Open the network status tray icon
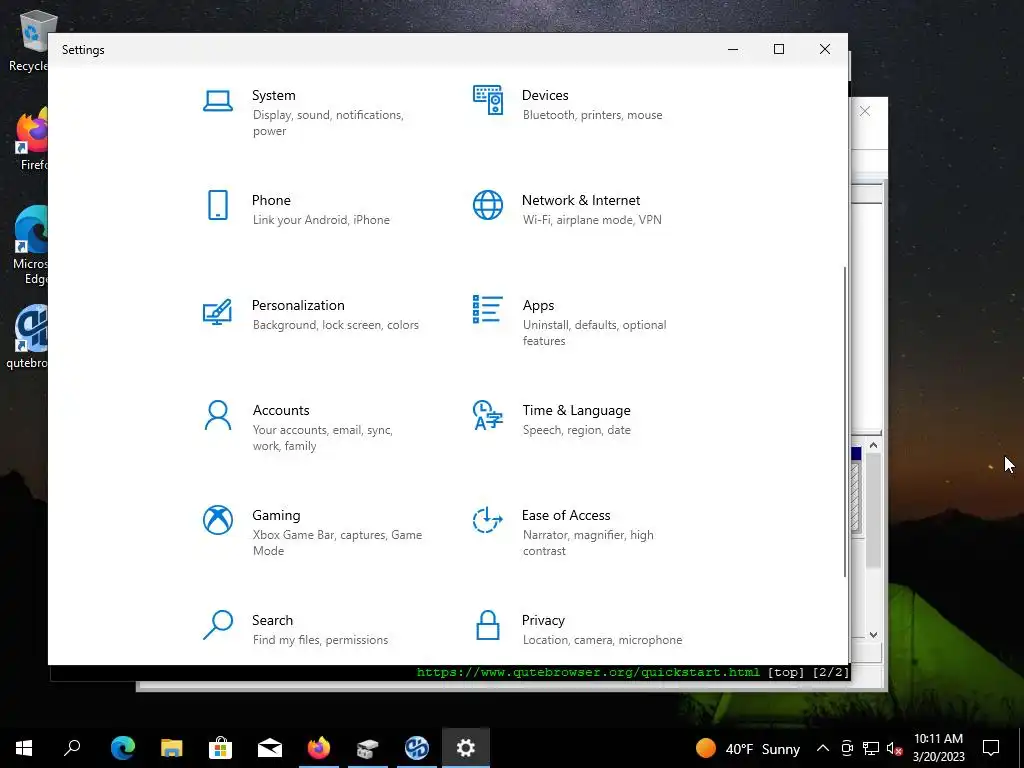Image resolution: width=1024 pixels, height=768 pixels. [x=871, y=748]
